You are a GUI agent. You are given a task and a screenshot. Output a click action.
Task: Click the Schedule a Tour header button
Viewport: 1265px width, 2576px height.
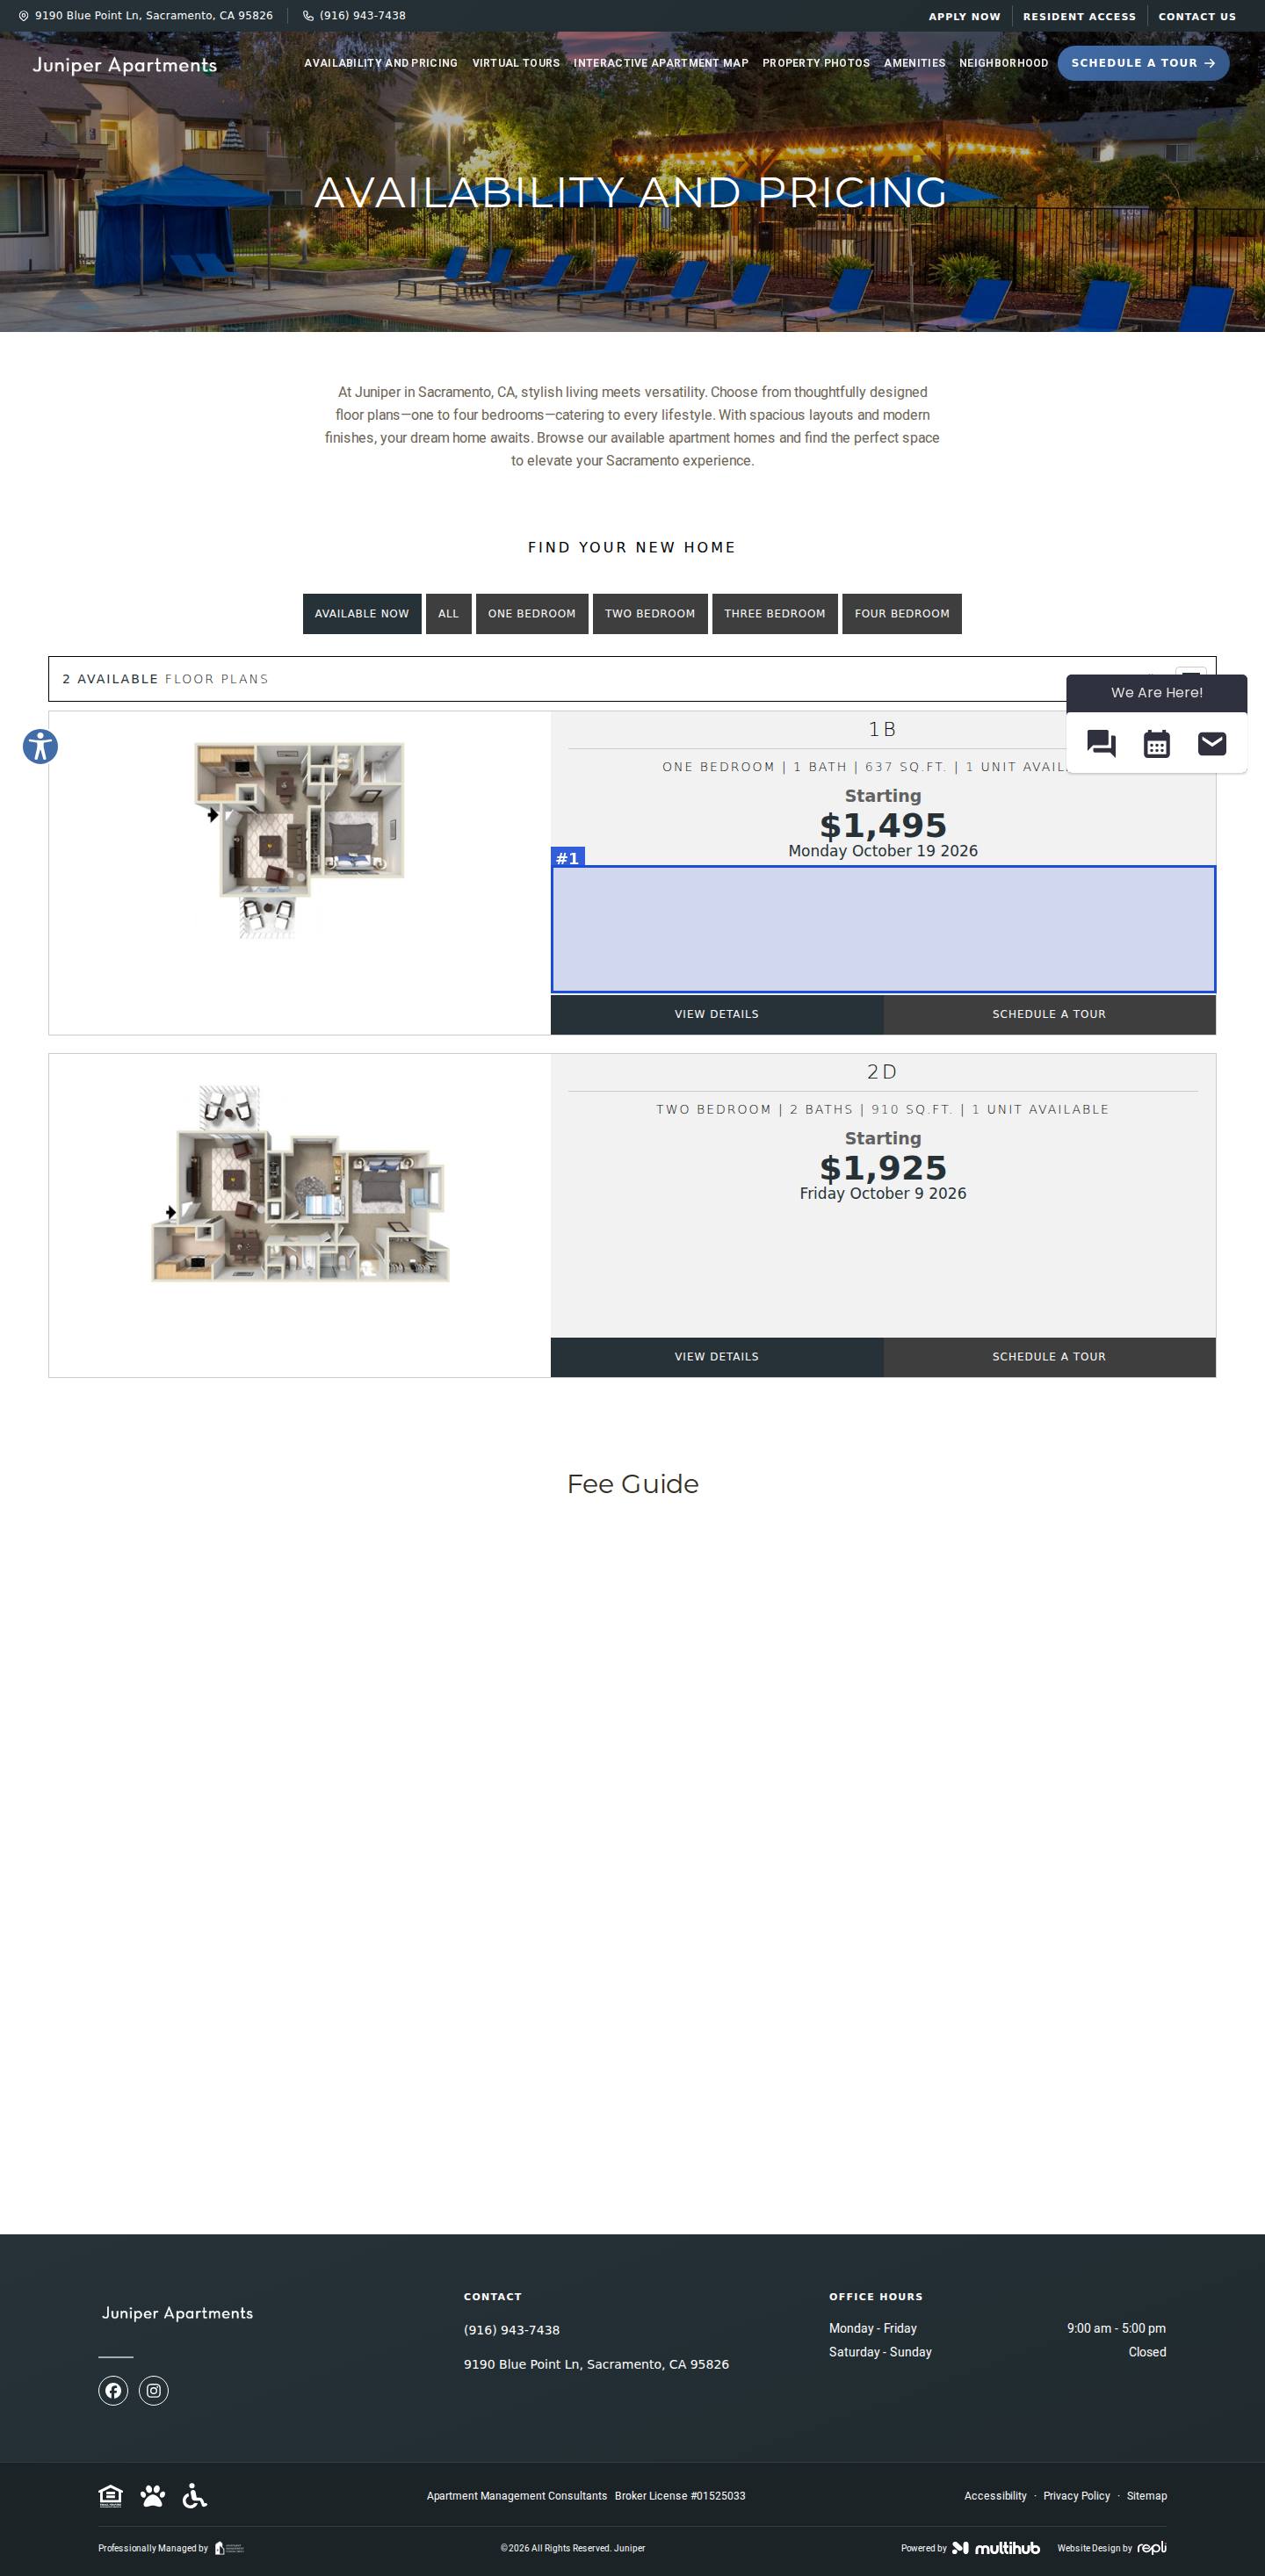(1143, 63)
